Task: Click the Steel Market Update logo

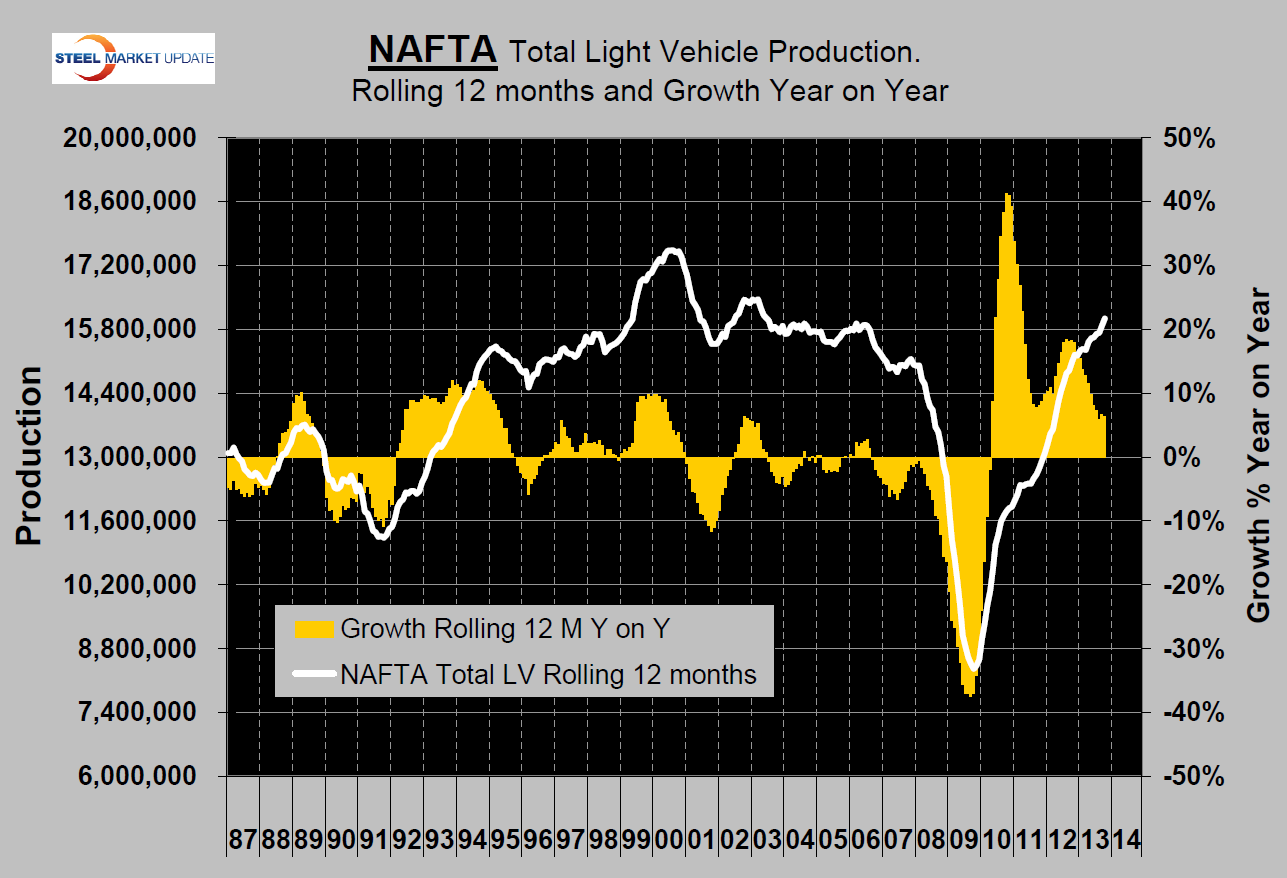Action: point(133,58)
